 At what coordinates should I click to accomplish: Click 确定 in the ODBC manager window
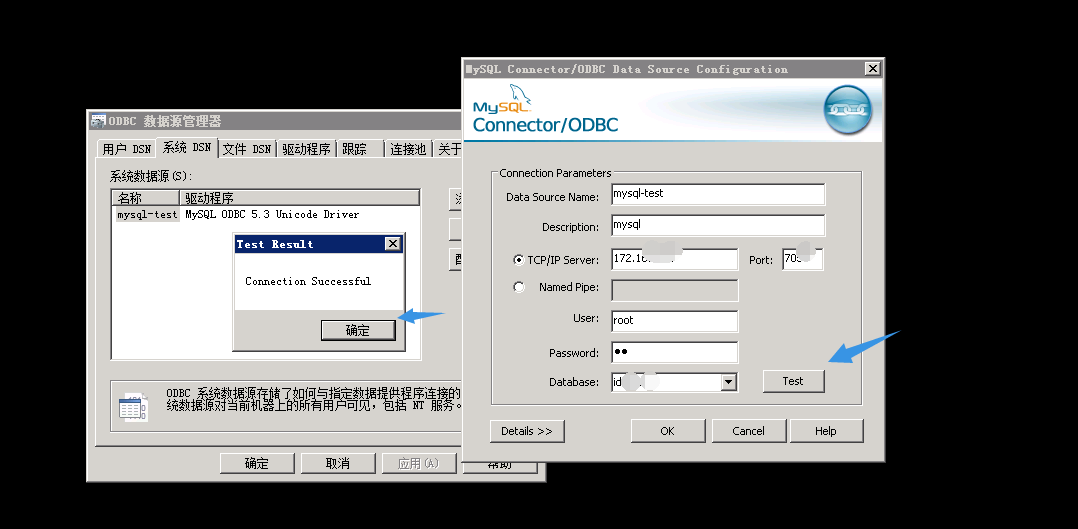click(x=257, y=463)
